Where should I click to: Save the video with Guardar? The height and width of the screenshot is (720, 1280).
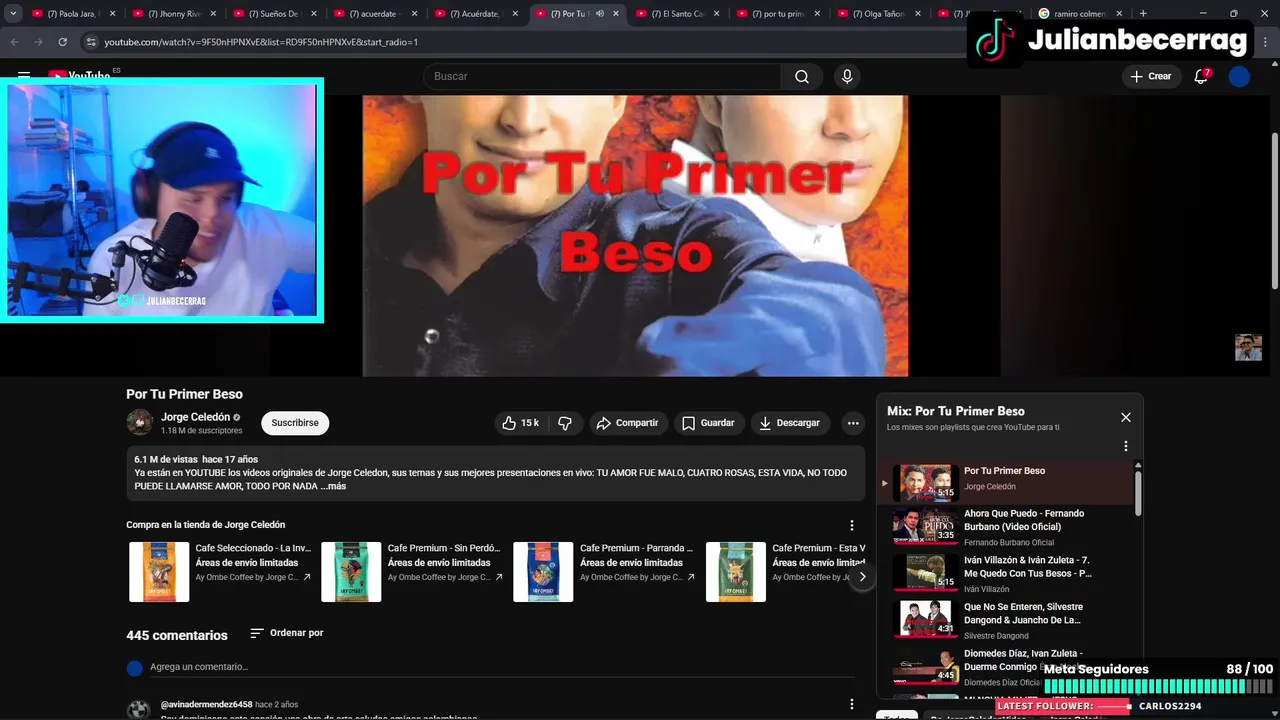[x=708, y=423]
